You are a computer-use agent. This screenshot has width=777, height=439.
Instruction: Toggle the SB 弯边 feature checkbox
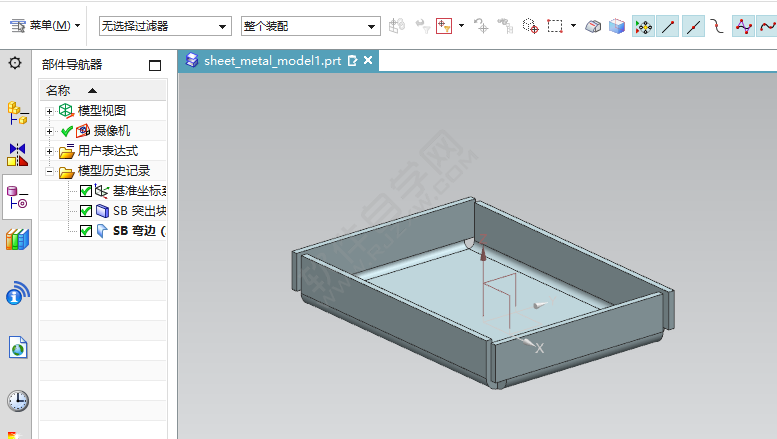point(86,231)
